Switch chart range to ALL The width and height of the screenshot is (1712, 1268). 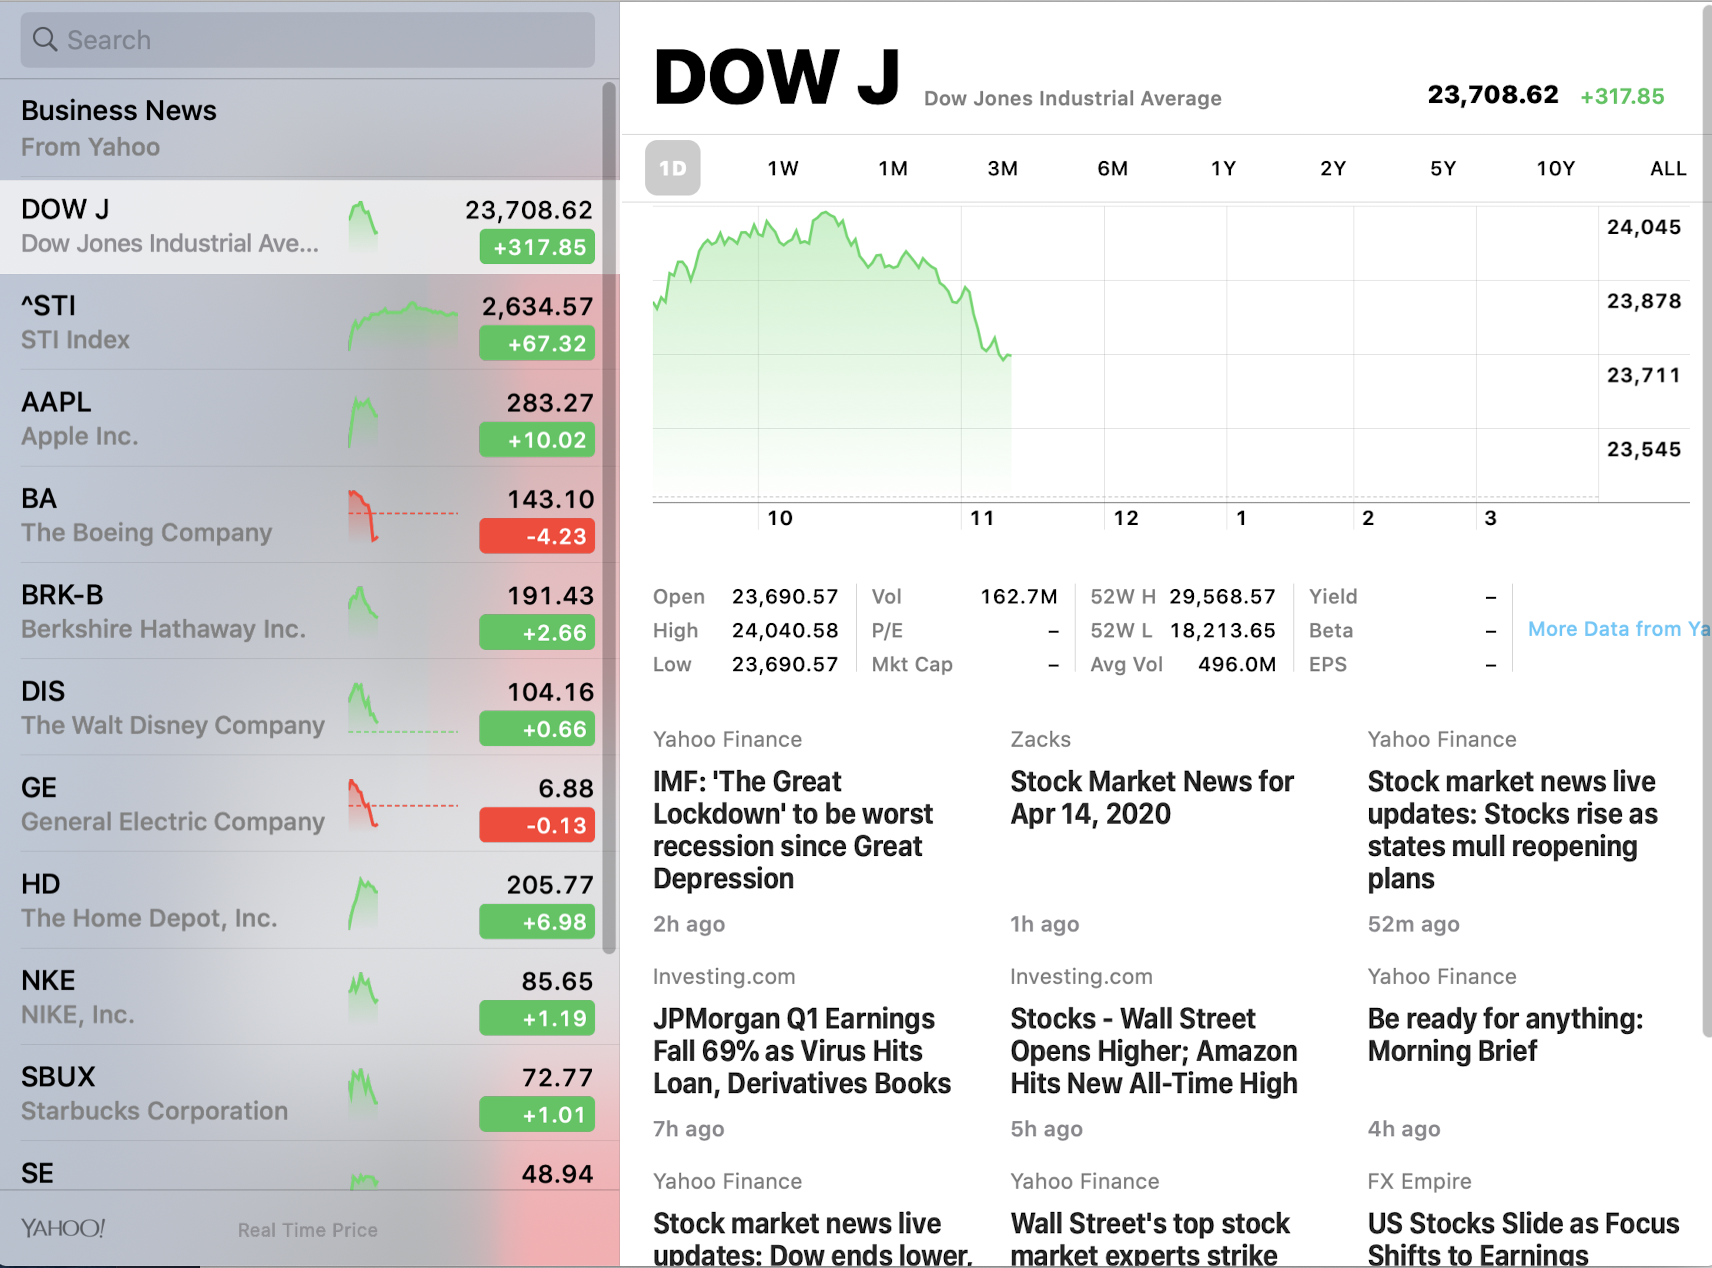(1668, 168)
